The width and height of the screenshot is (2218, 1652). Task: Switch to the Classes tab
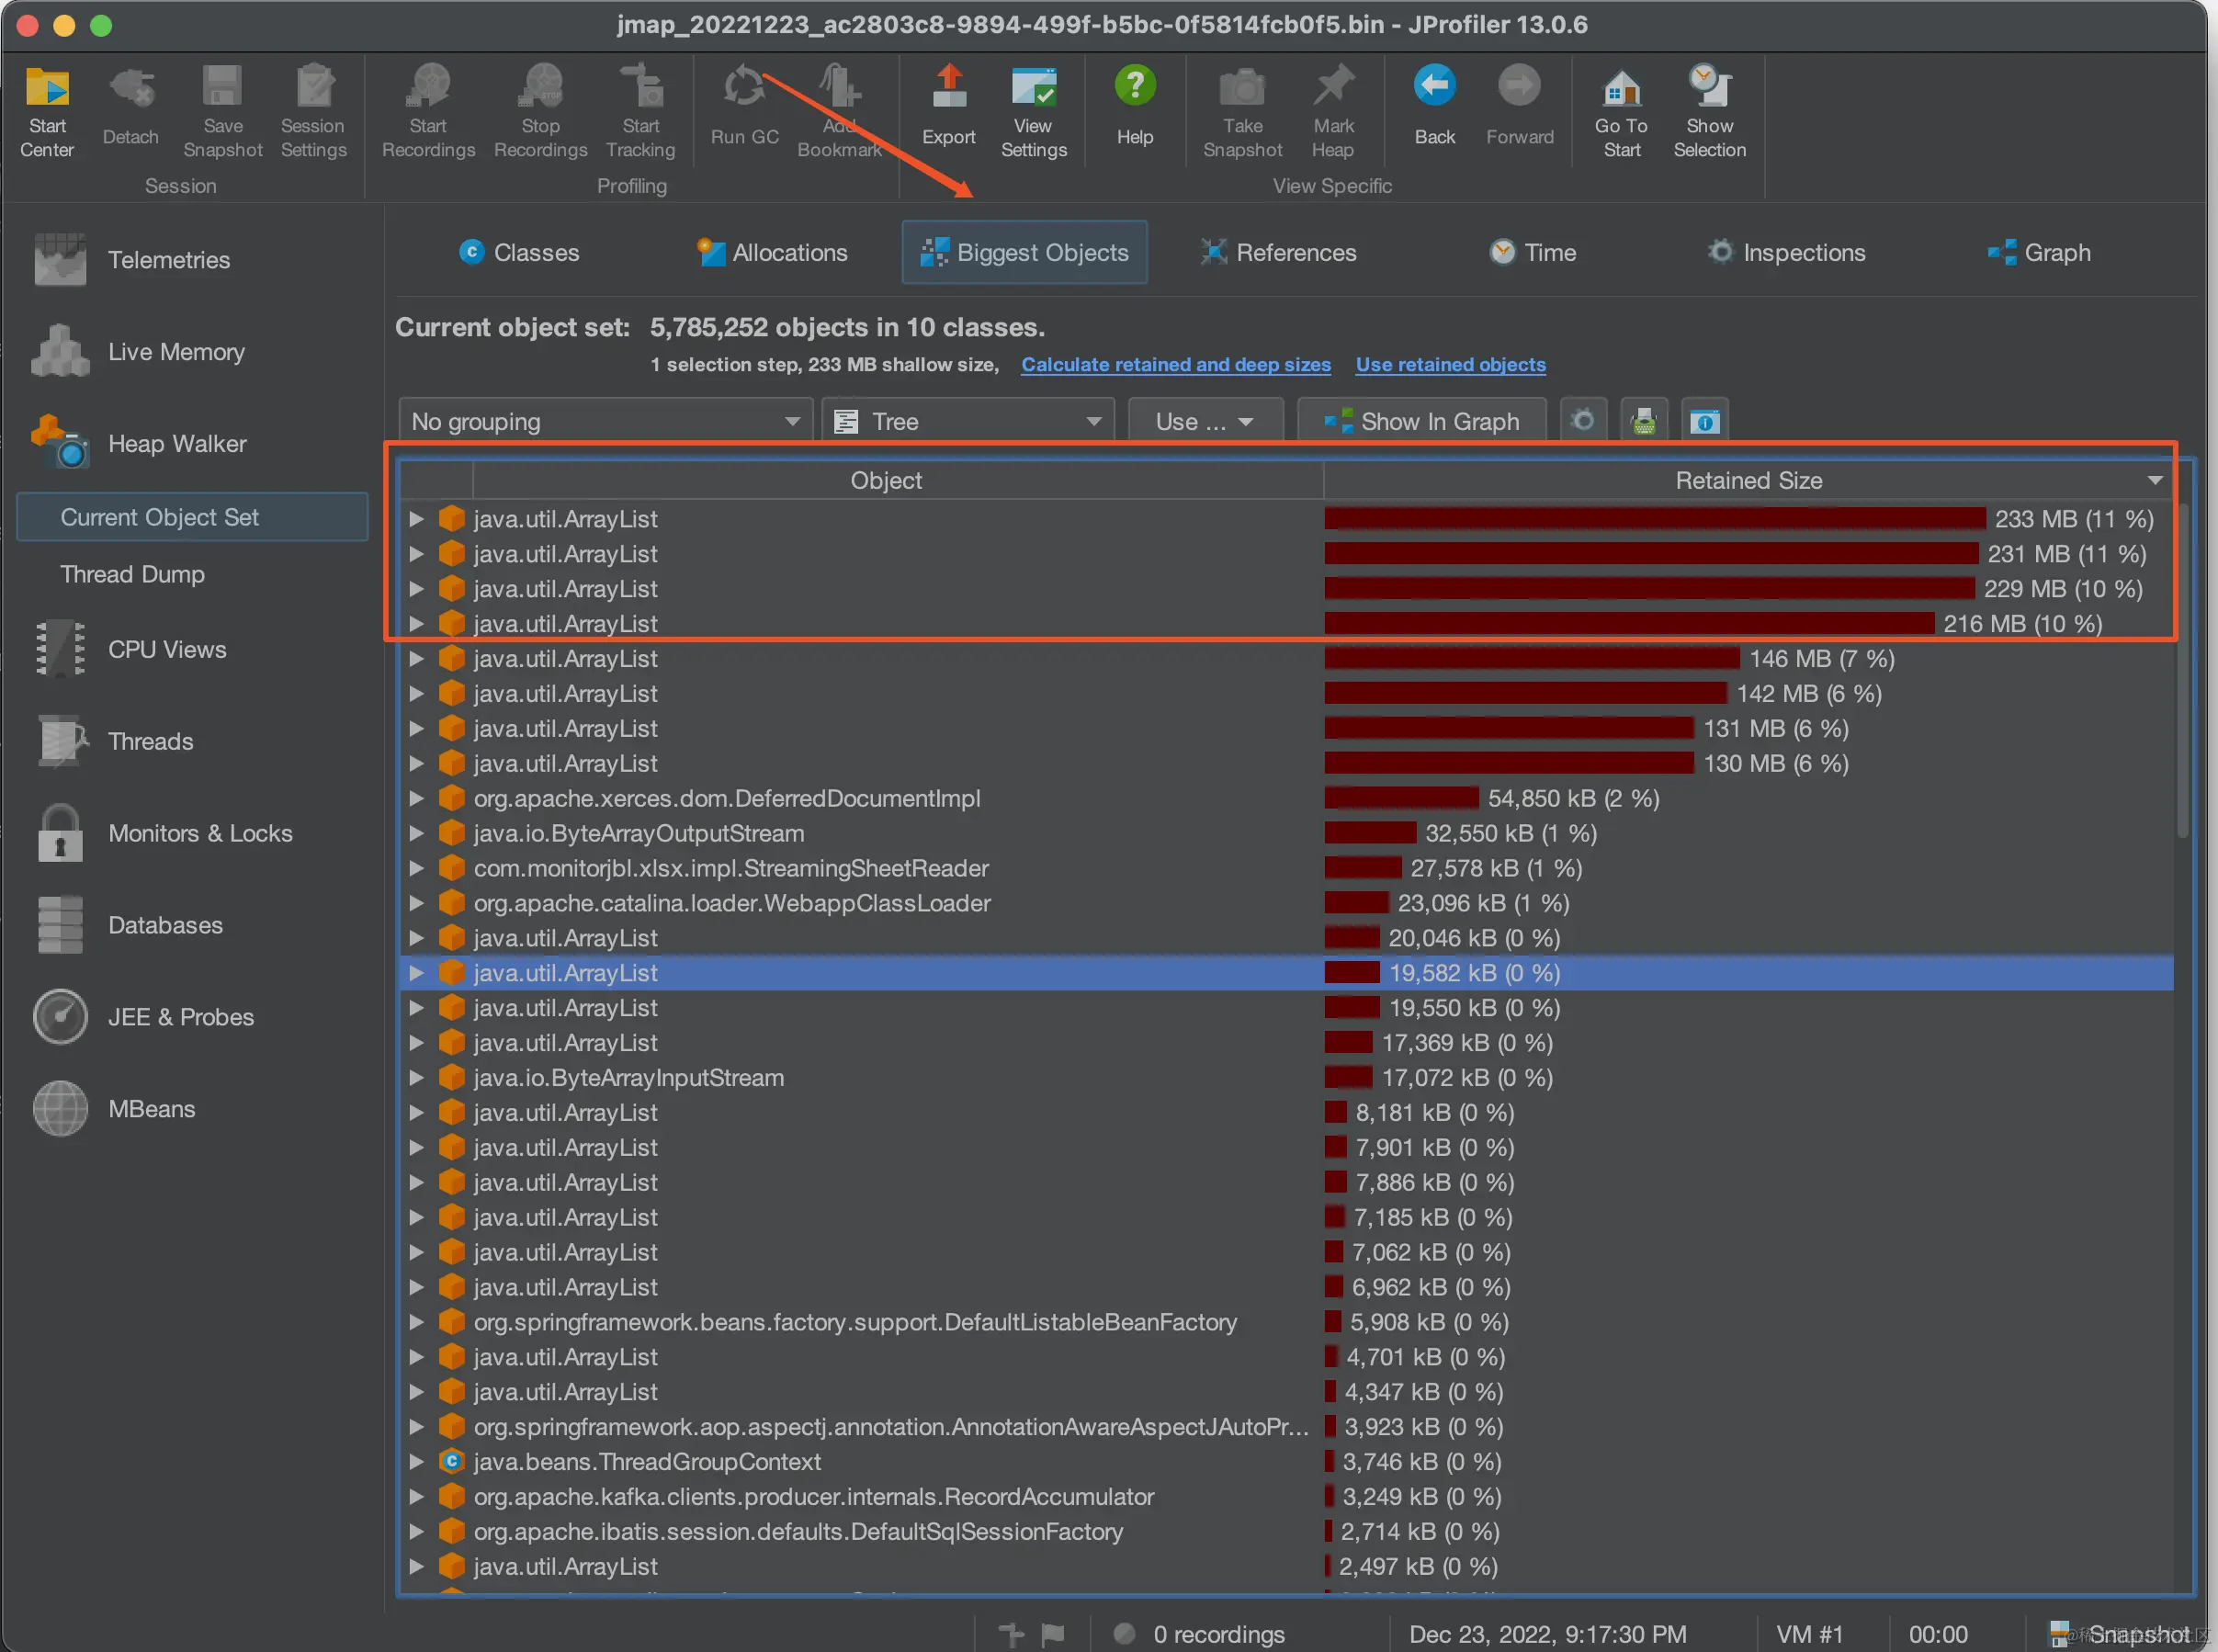coord(519,253)
